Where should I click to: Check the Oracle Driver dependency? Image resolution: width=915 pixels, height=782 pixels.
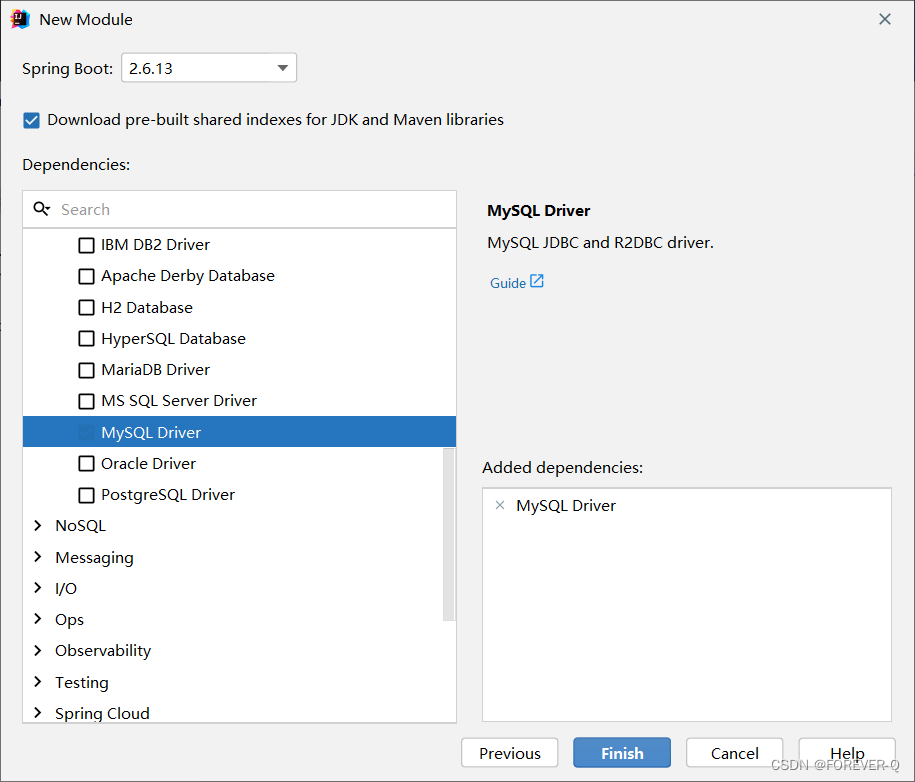(86, 463)
